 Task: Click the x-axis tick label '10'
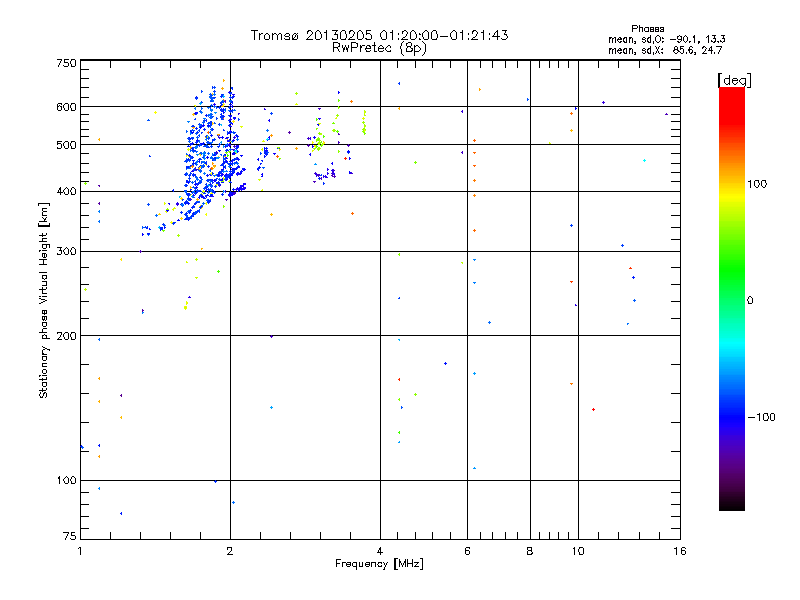pos(578,551)
